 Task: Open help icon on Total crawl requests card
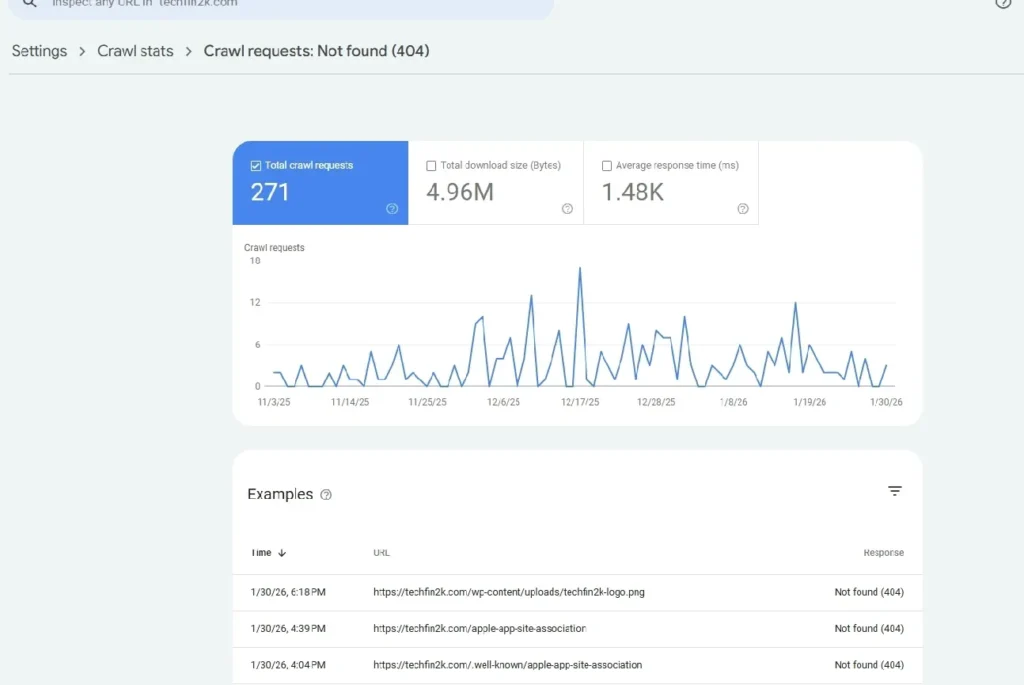click(392, 209)
